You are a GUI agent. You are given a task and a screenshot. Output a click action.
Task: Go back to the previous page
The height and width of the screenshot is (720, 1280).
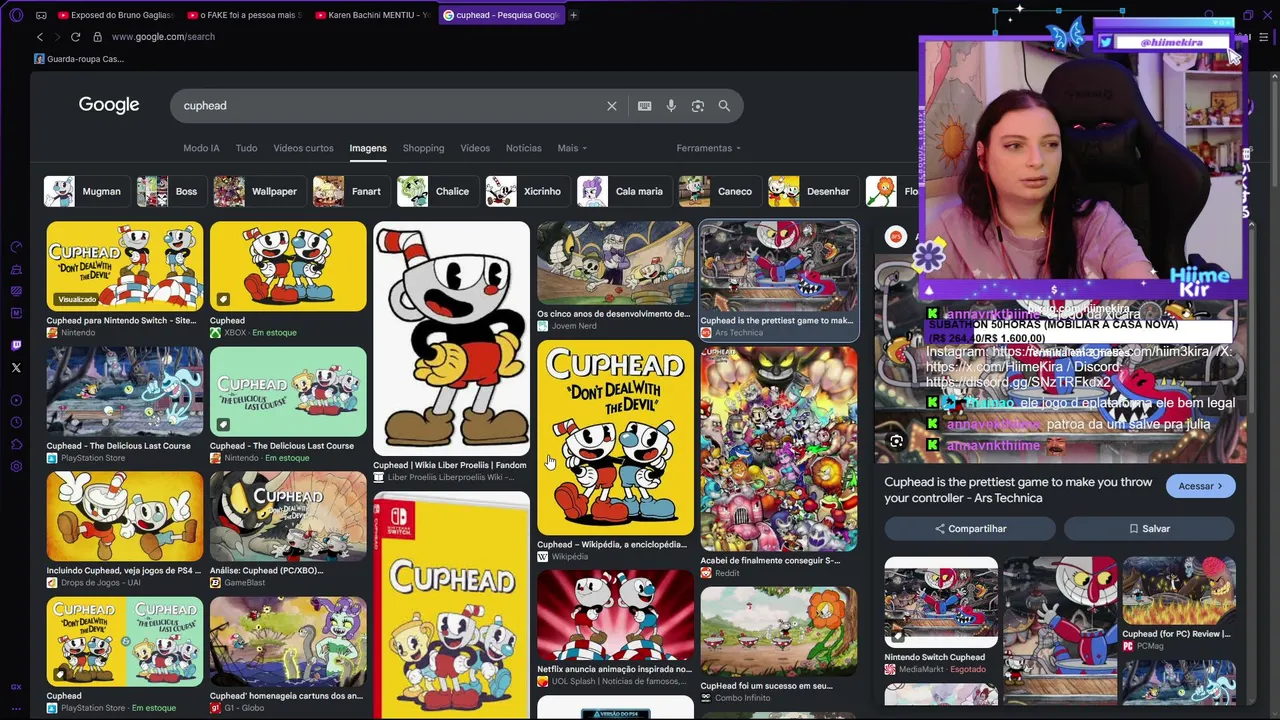40,37
